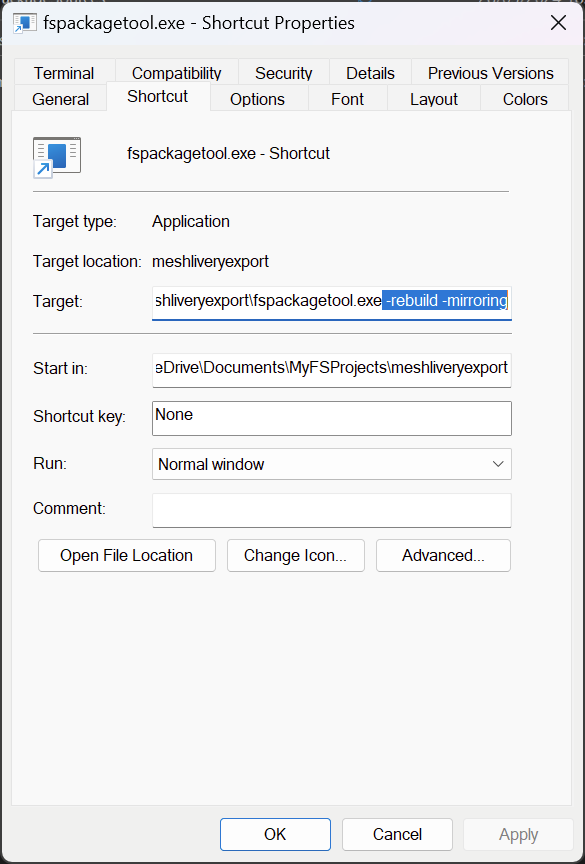Open the Layout tab
Viewport: 585px width, 864px height.
pyautogui.click(x=434, y=99)
